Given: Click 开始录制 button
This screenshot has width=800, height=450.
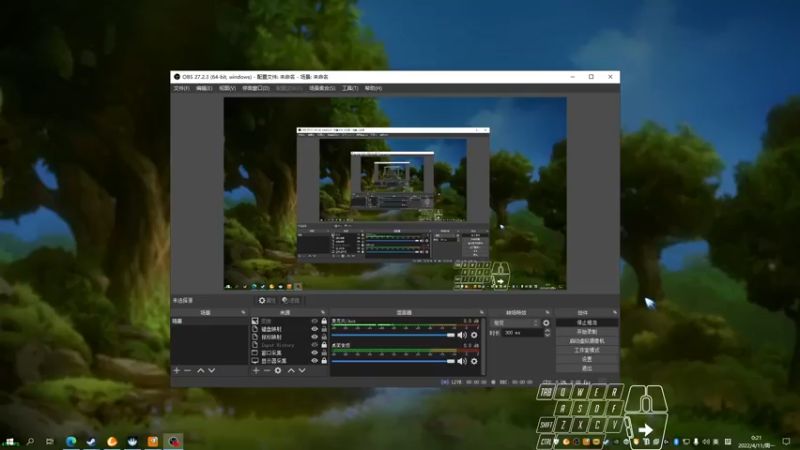Looking at the screenshot, I should 587,332.
